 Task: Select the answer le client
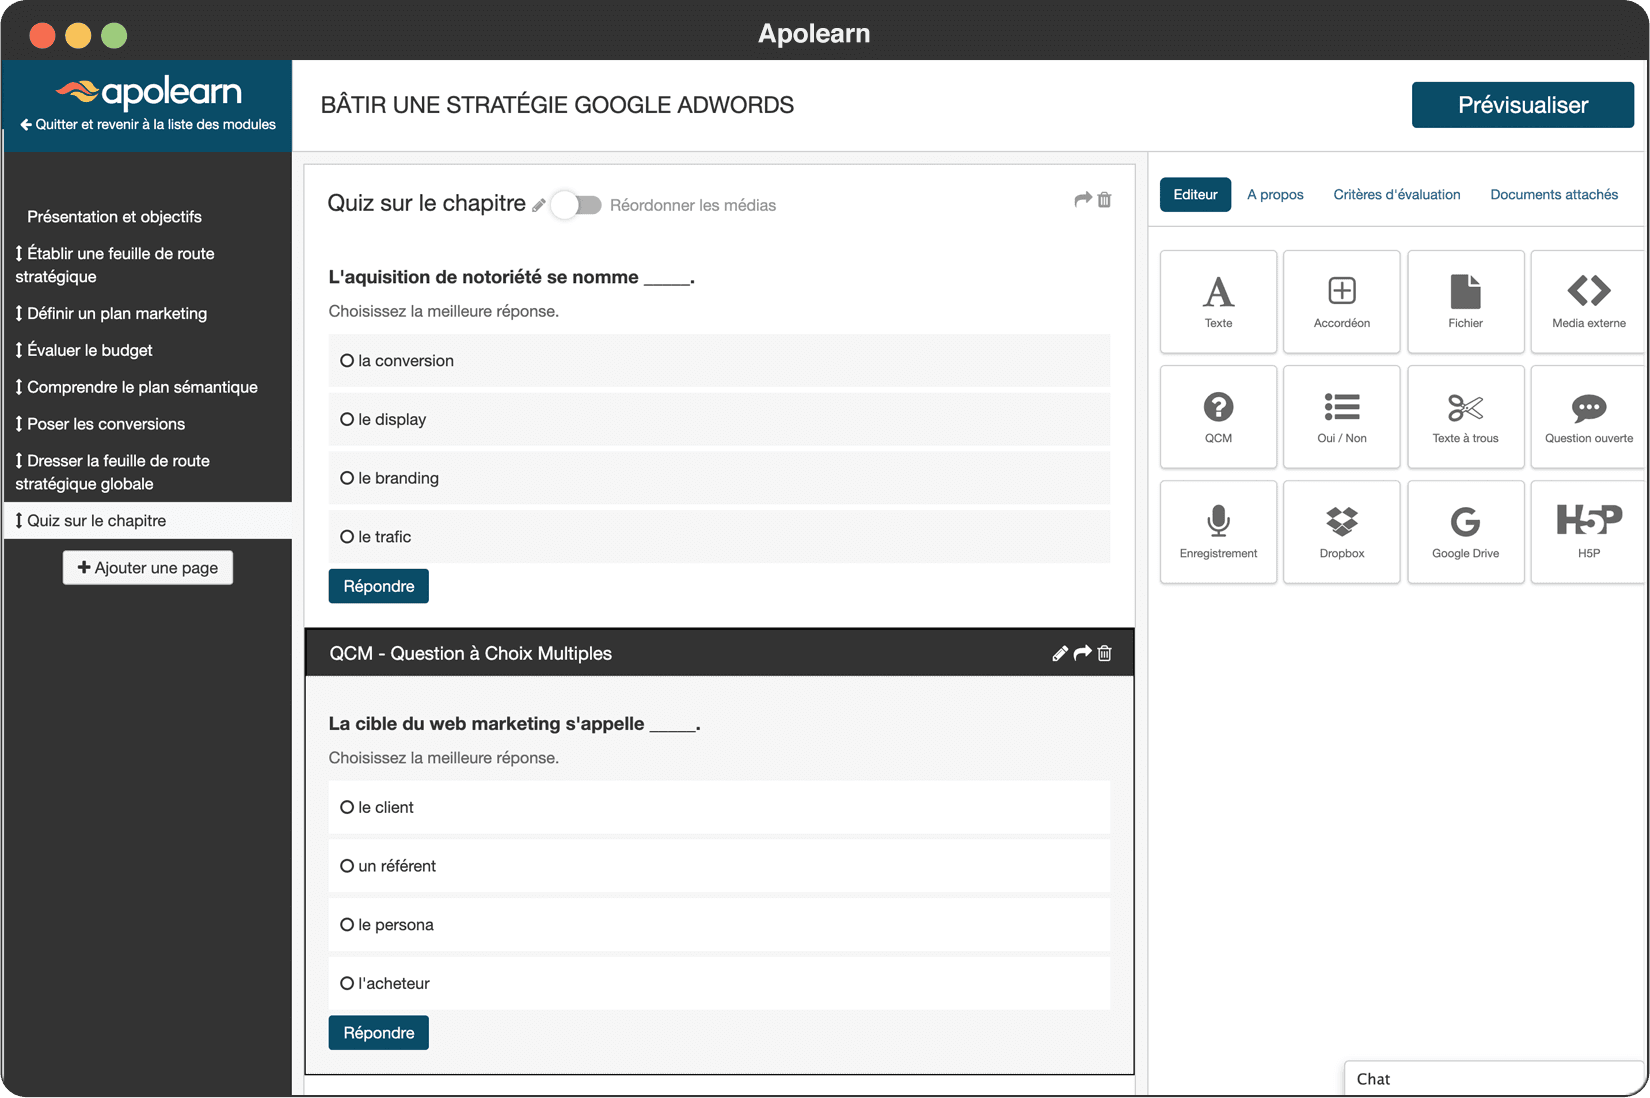point(719,808)
